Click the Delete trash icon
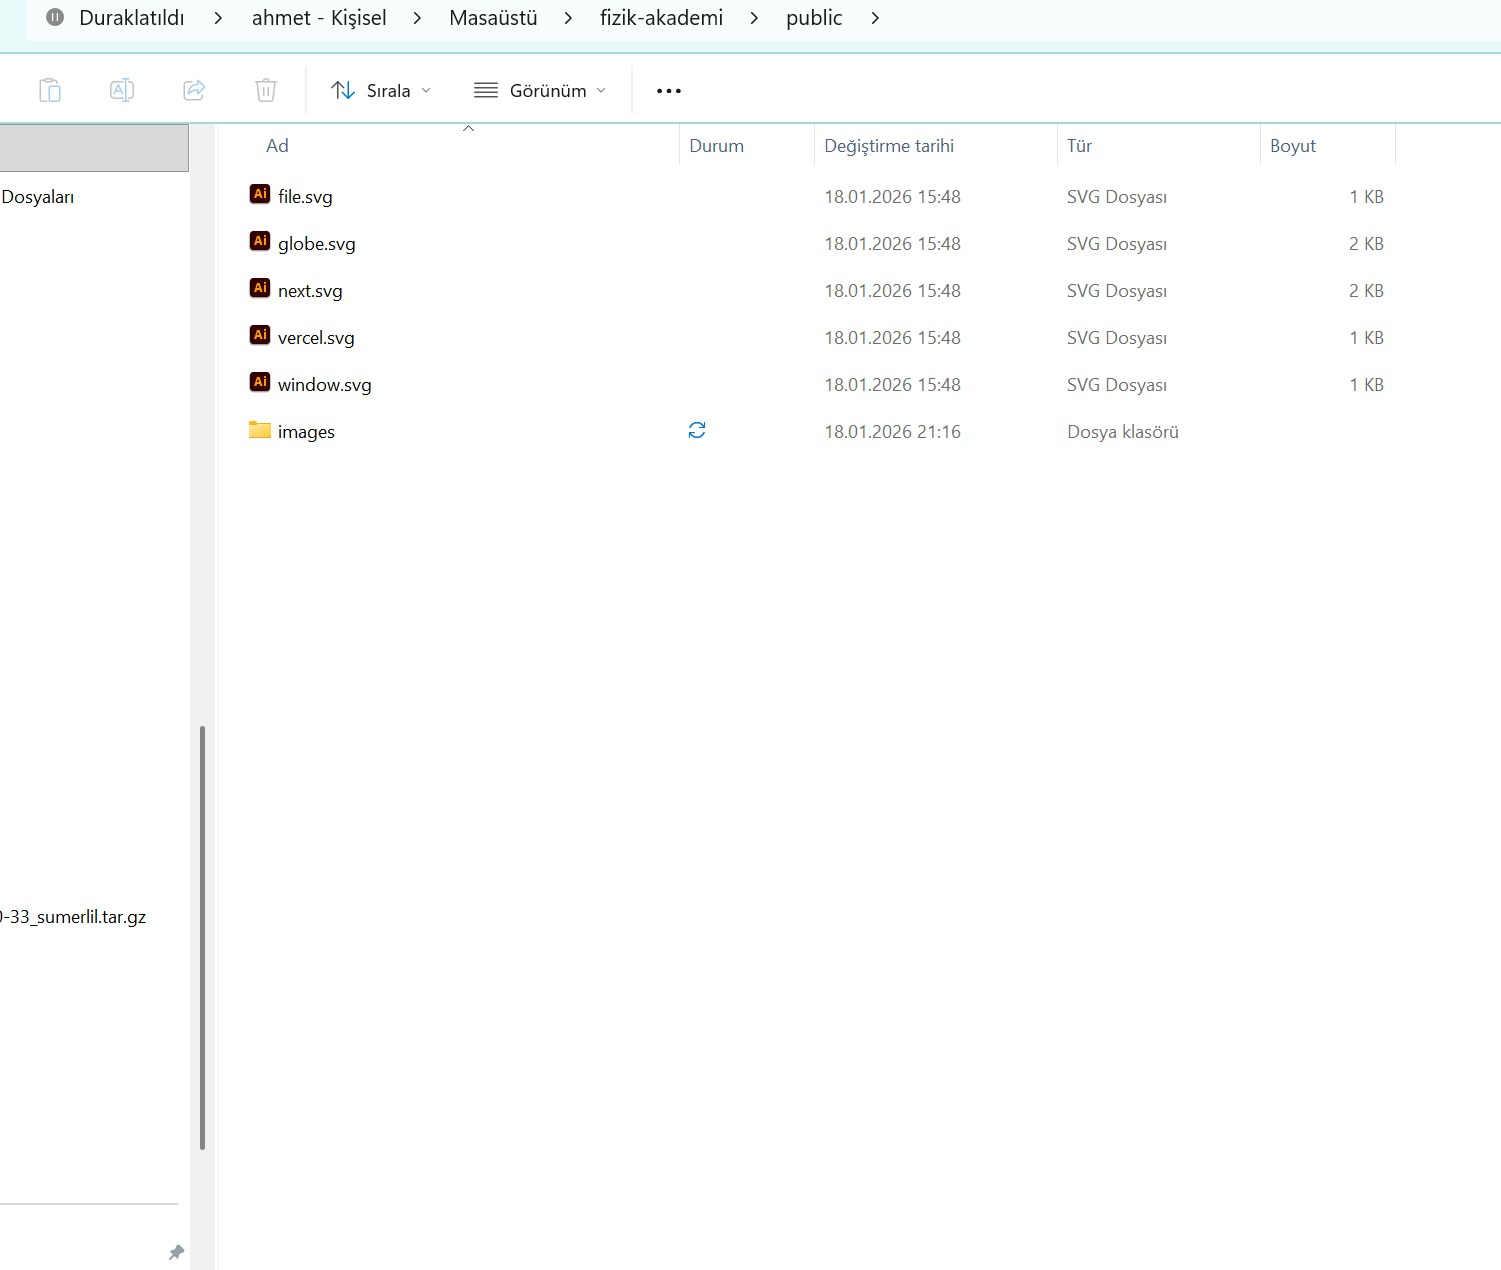The width and height of the screenshot is (1501, 1270). tap(266, 90)
